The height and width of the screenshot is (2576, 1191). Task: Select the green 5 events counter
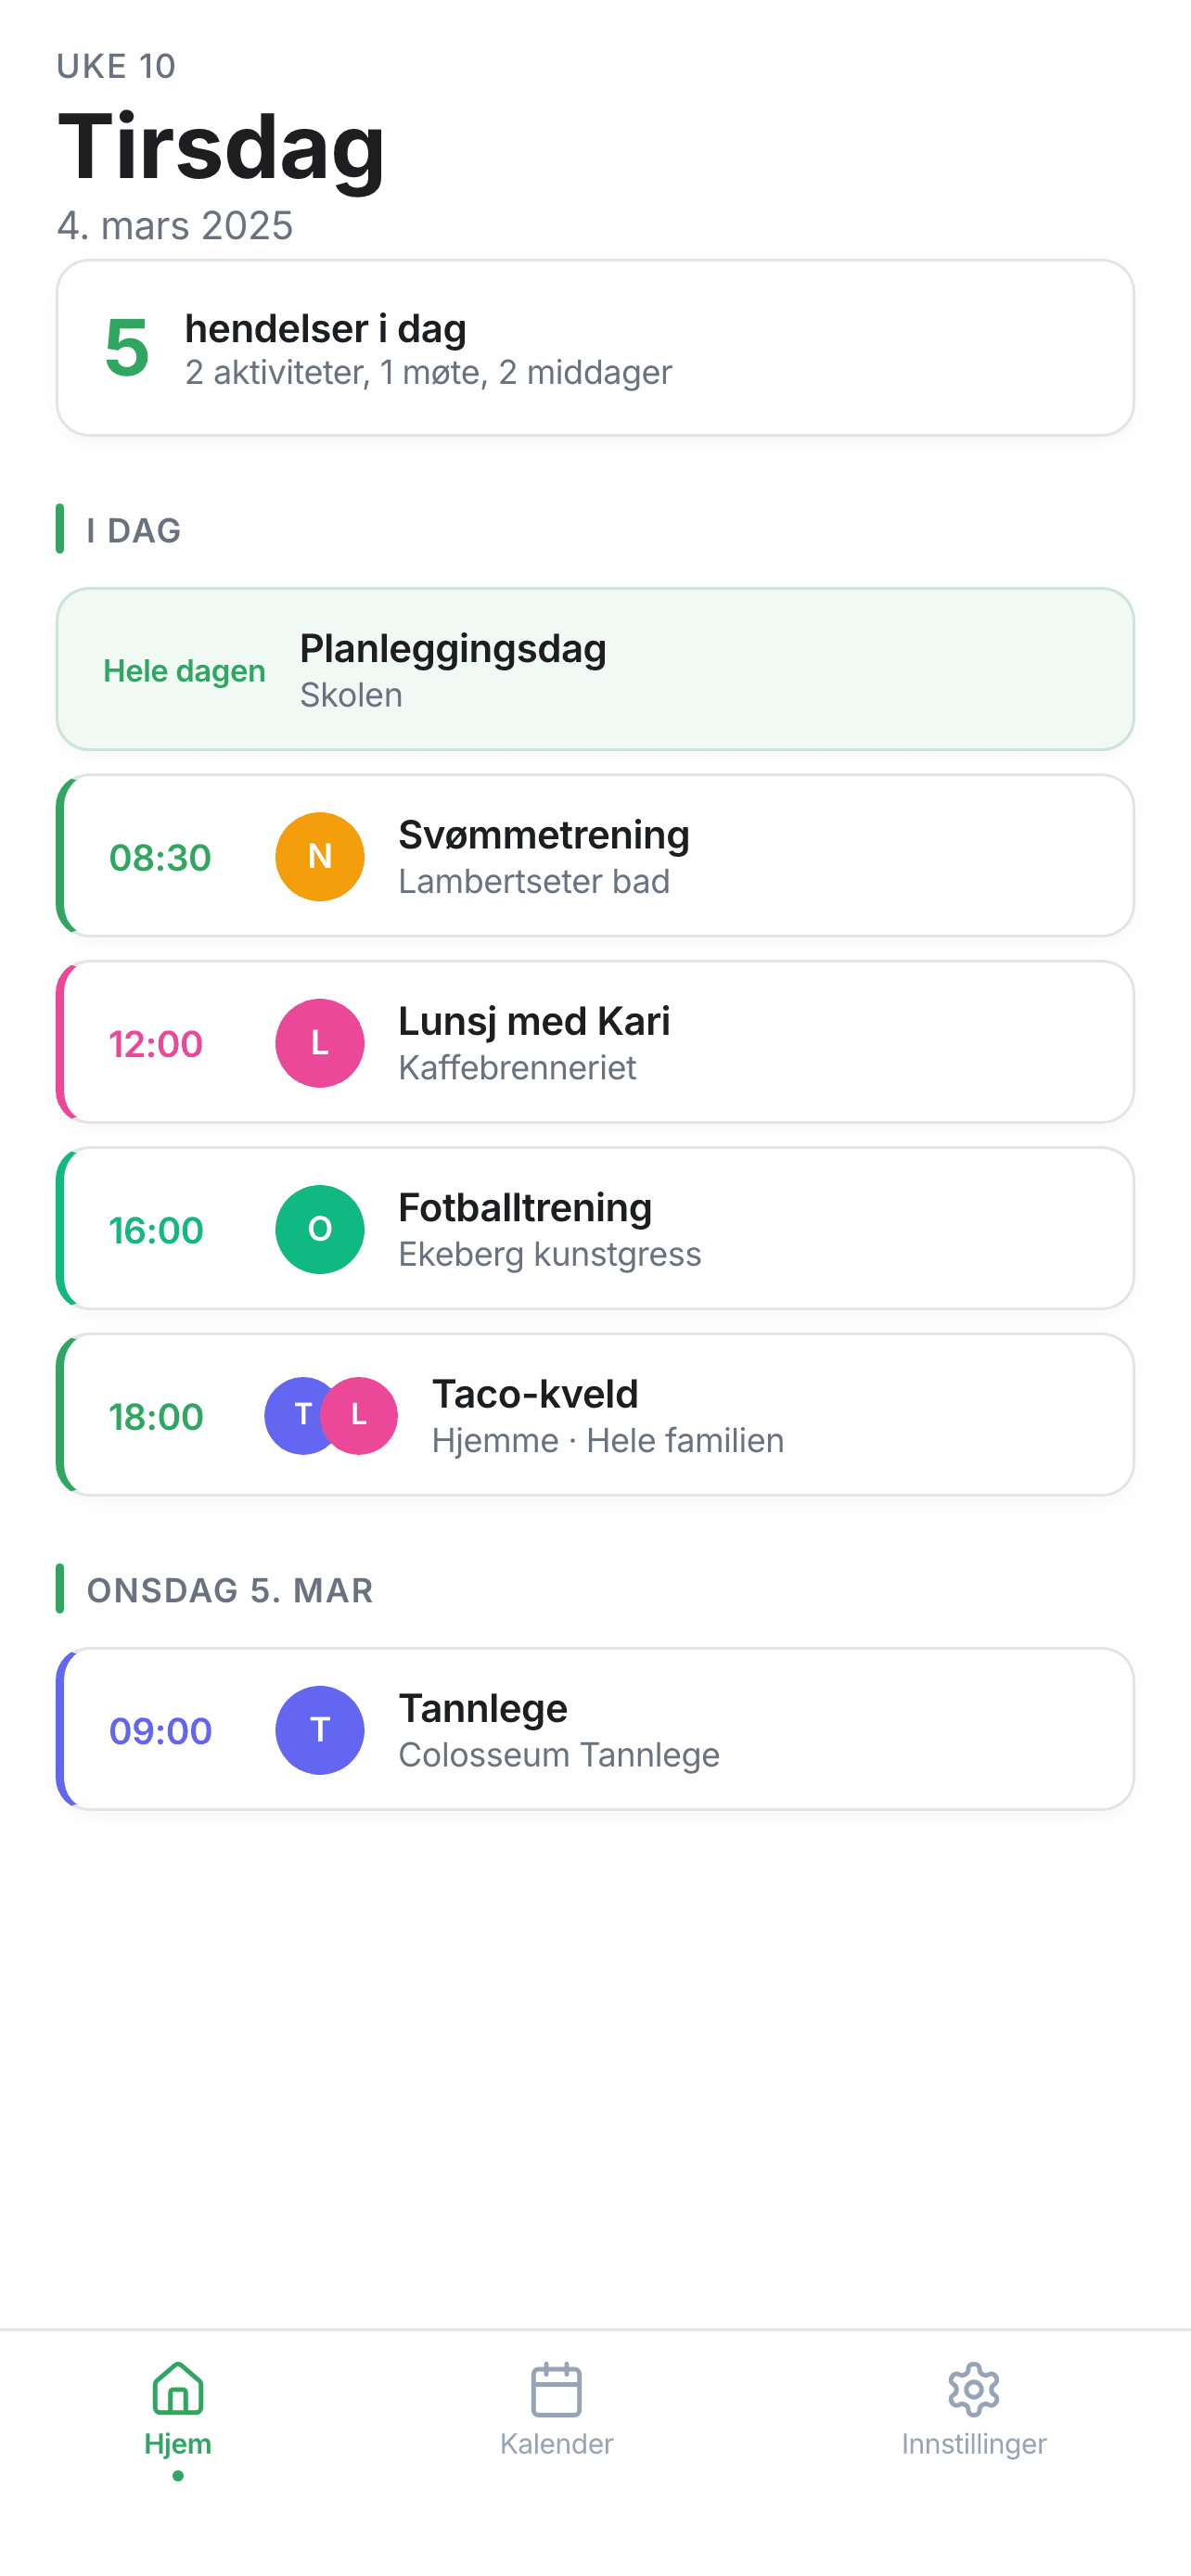126,346
